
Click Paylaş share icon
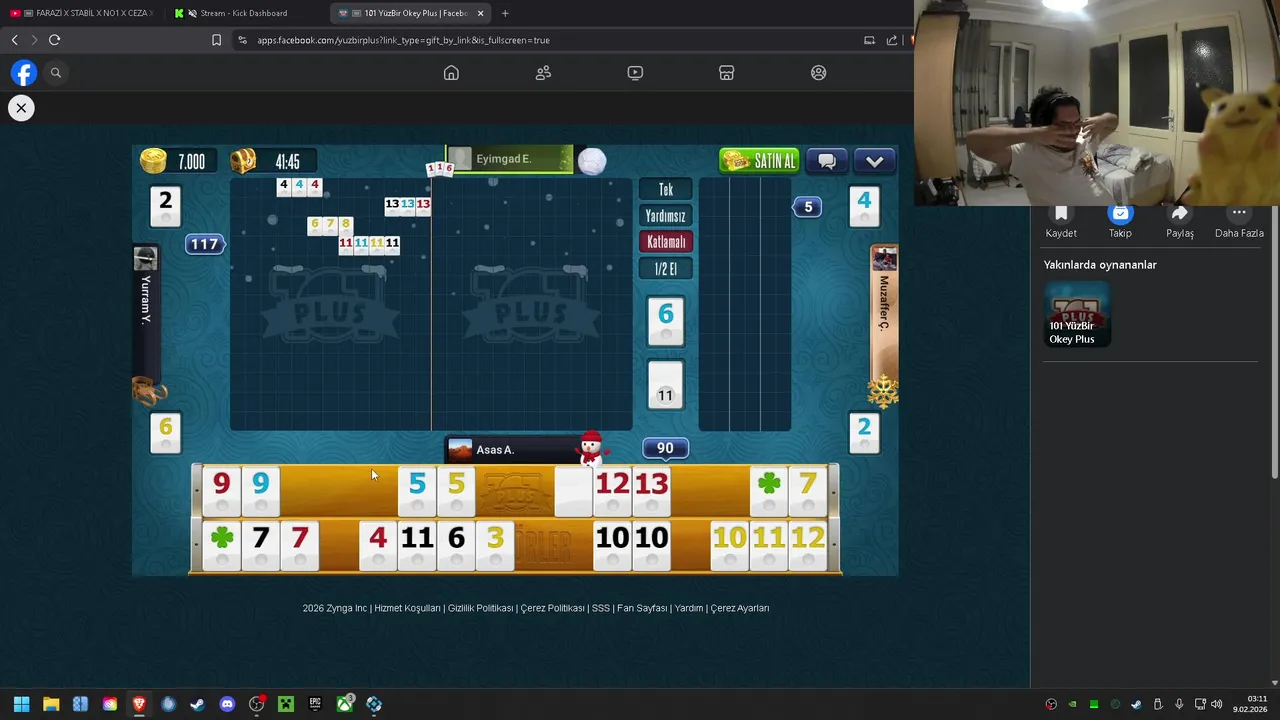click(1180, 213)
